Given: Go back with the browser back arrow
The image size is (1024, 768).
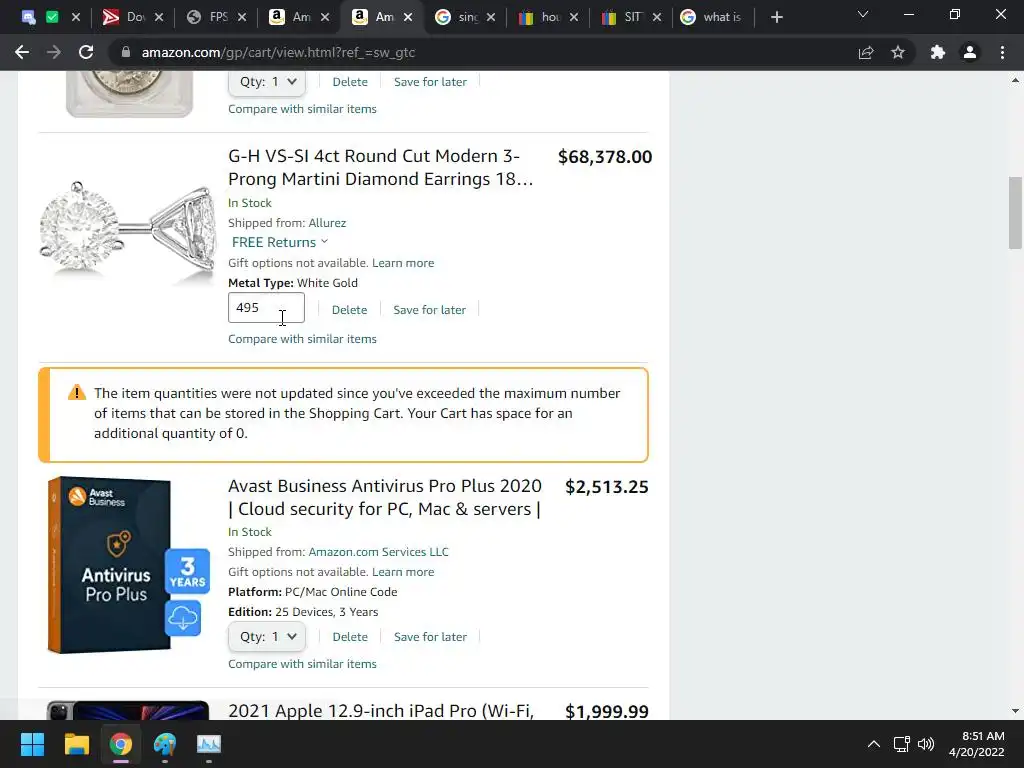Looking at the screenshot, I should click(x=22, y=52).
